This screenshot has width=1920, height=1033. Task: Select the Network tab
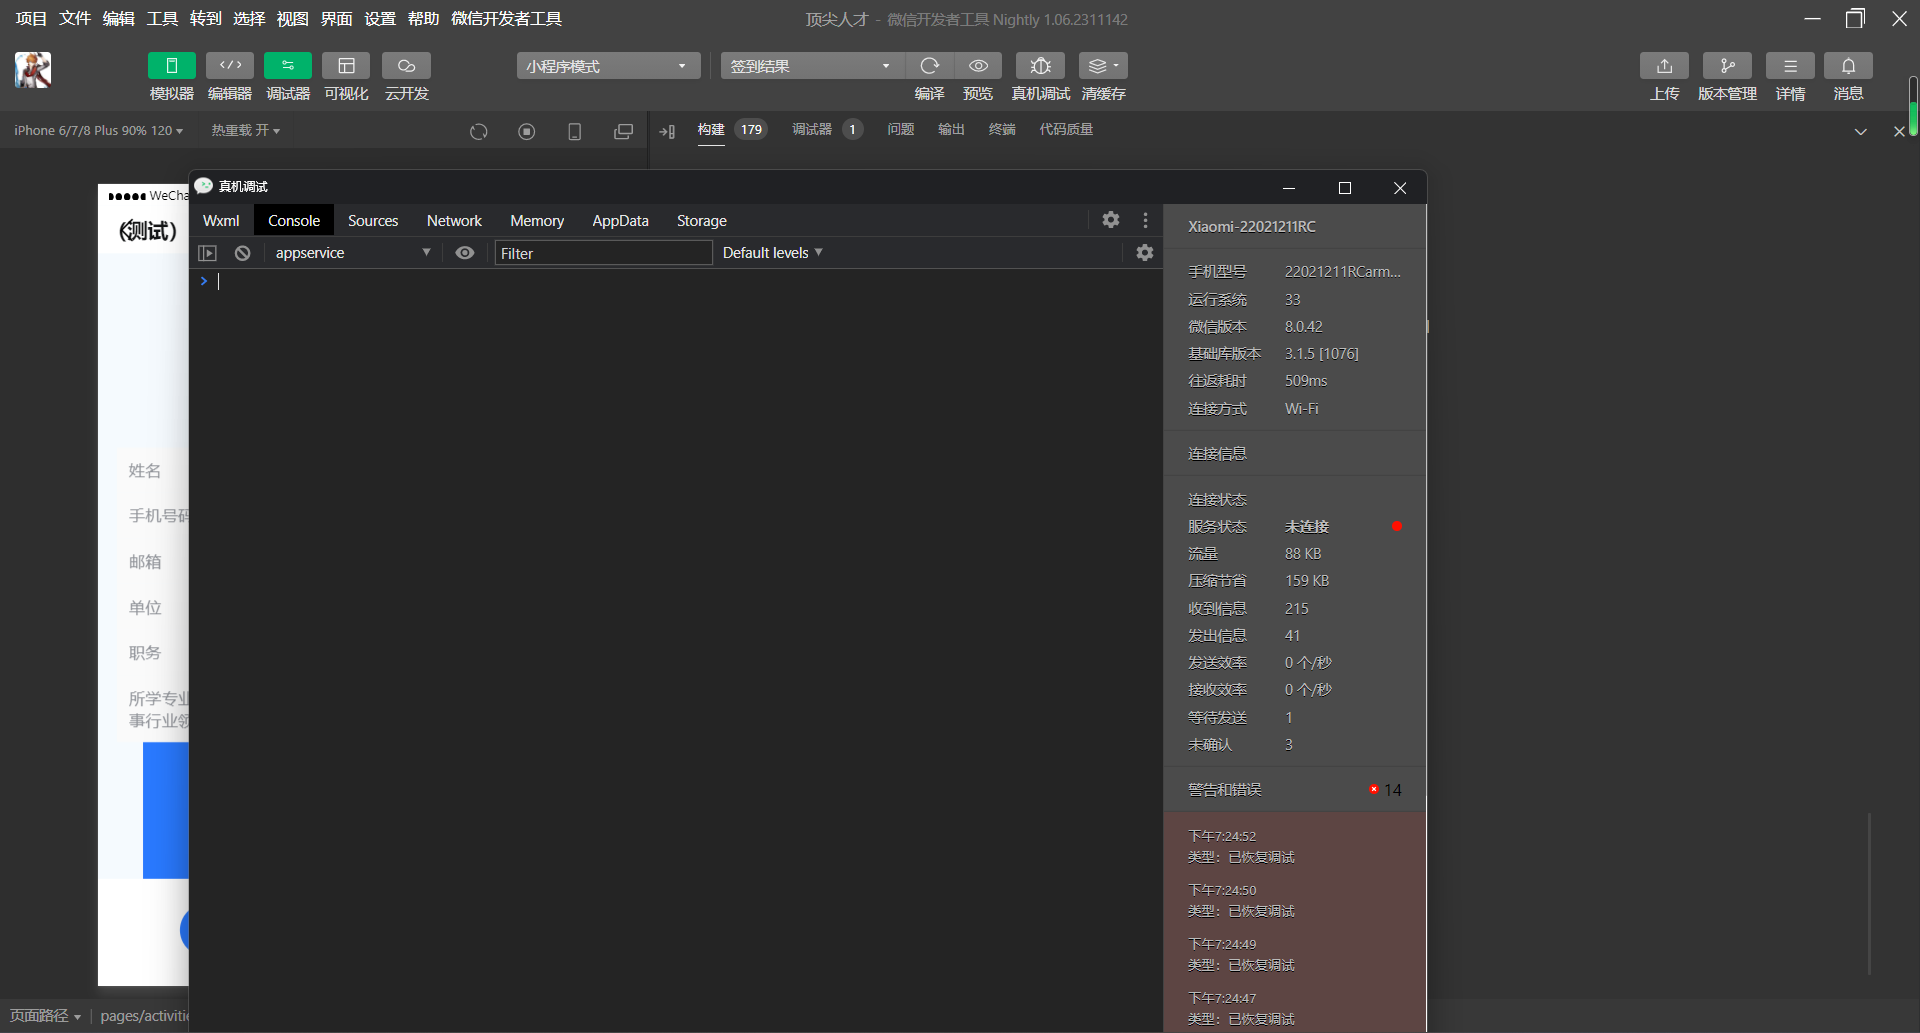454,221
